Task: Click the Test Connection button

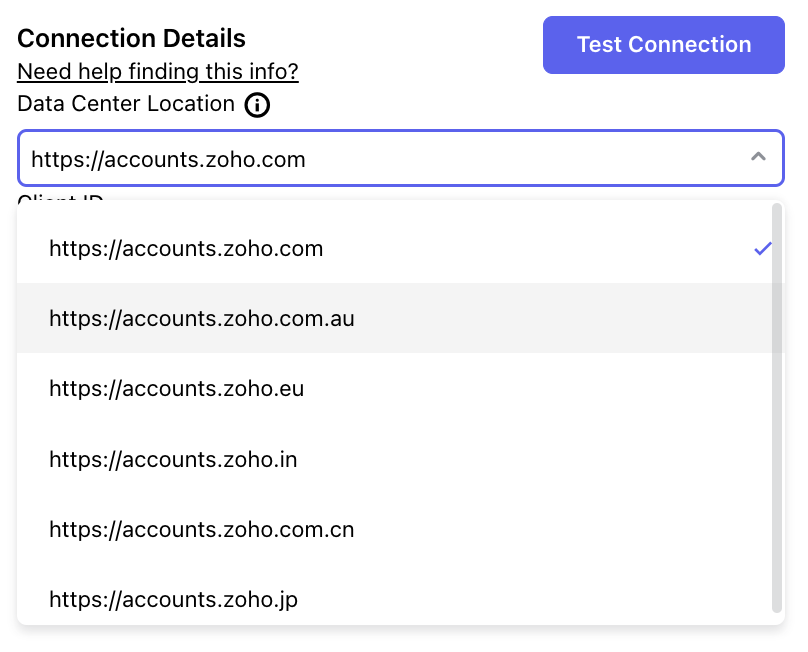Action: (x=664, y=45)
